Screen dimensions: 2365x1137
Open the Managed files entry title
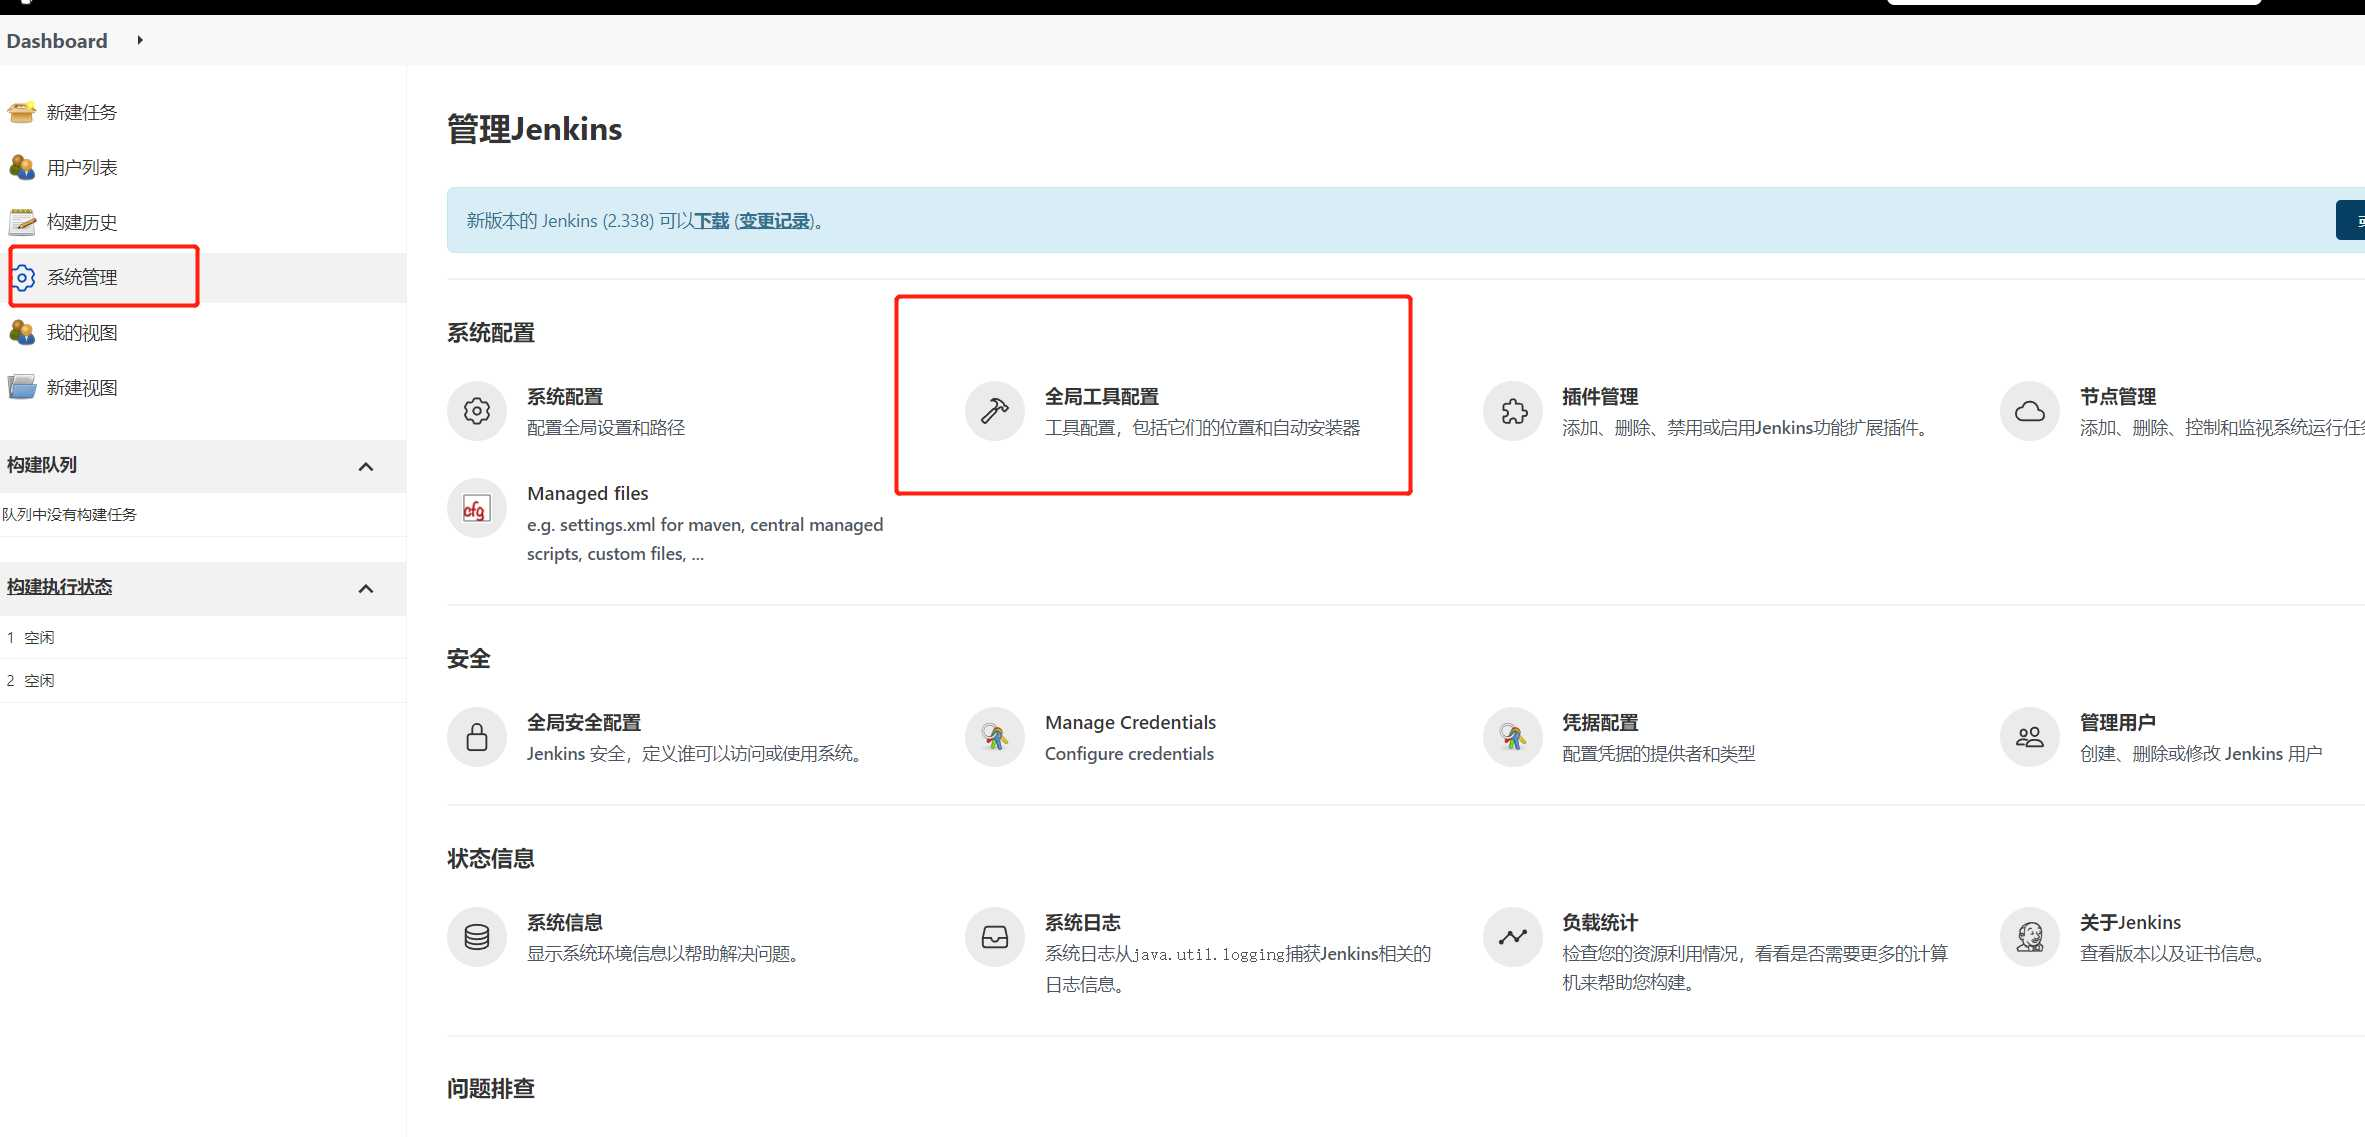click(x=588, y=493)
